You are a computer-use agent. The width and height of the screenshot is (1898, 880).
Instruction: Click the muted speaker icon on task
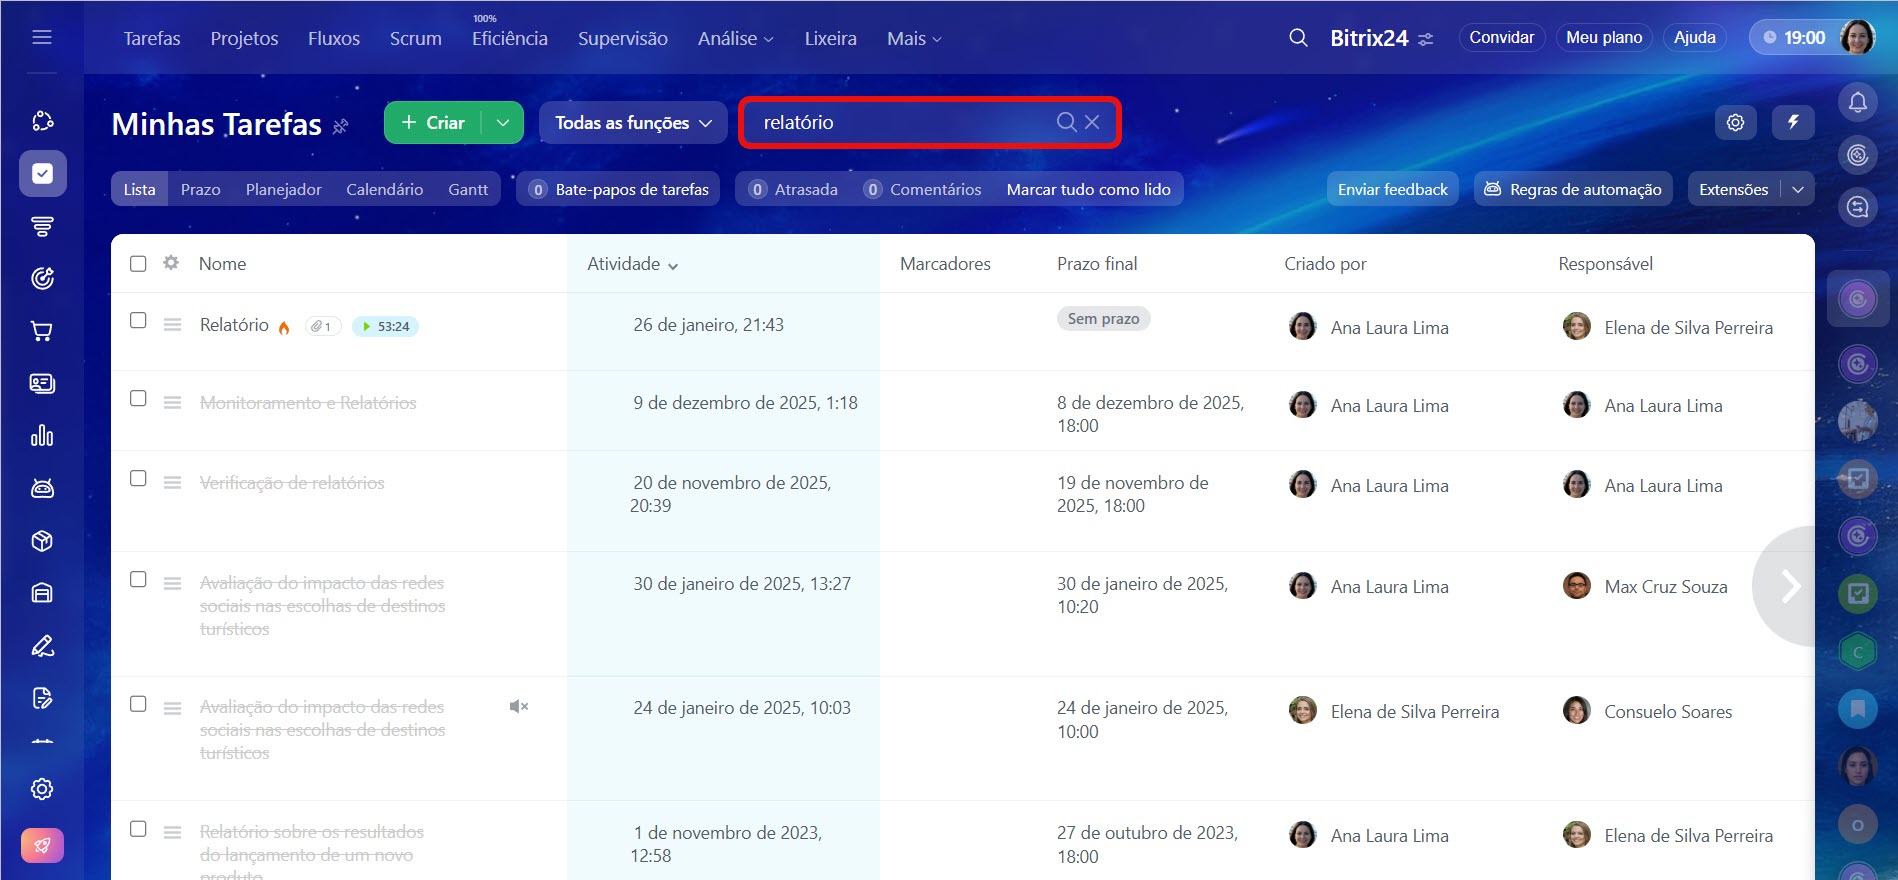518,707
